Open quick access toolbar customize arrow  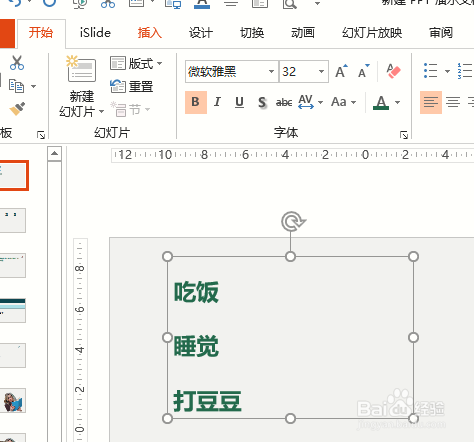pyautogui.click(x=317, y=4)
